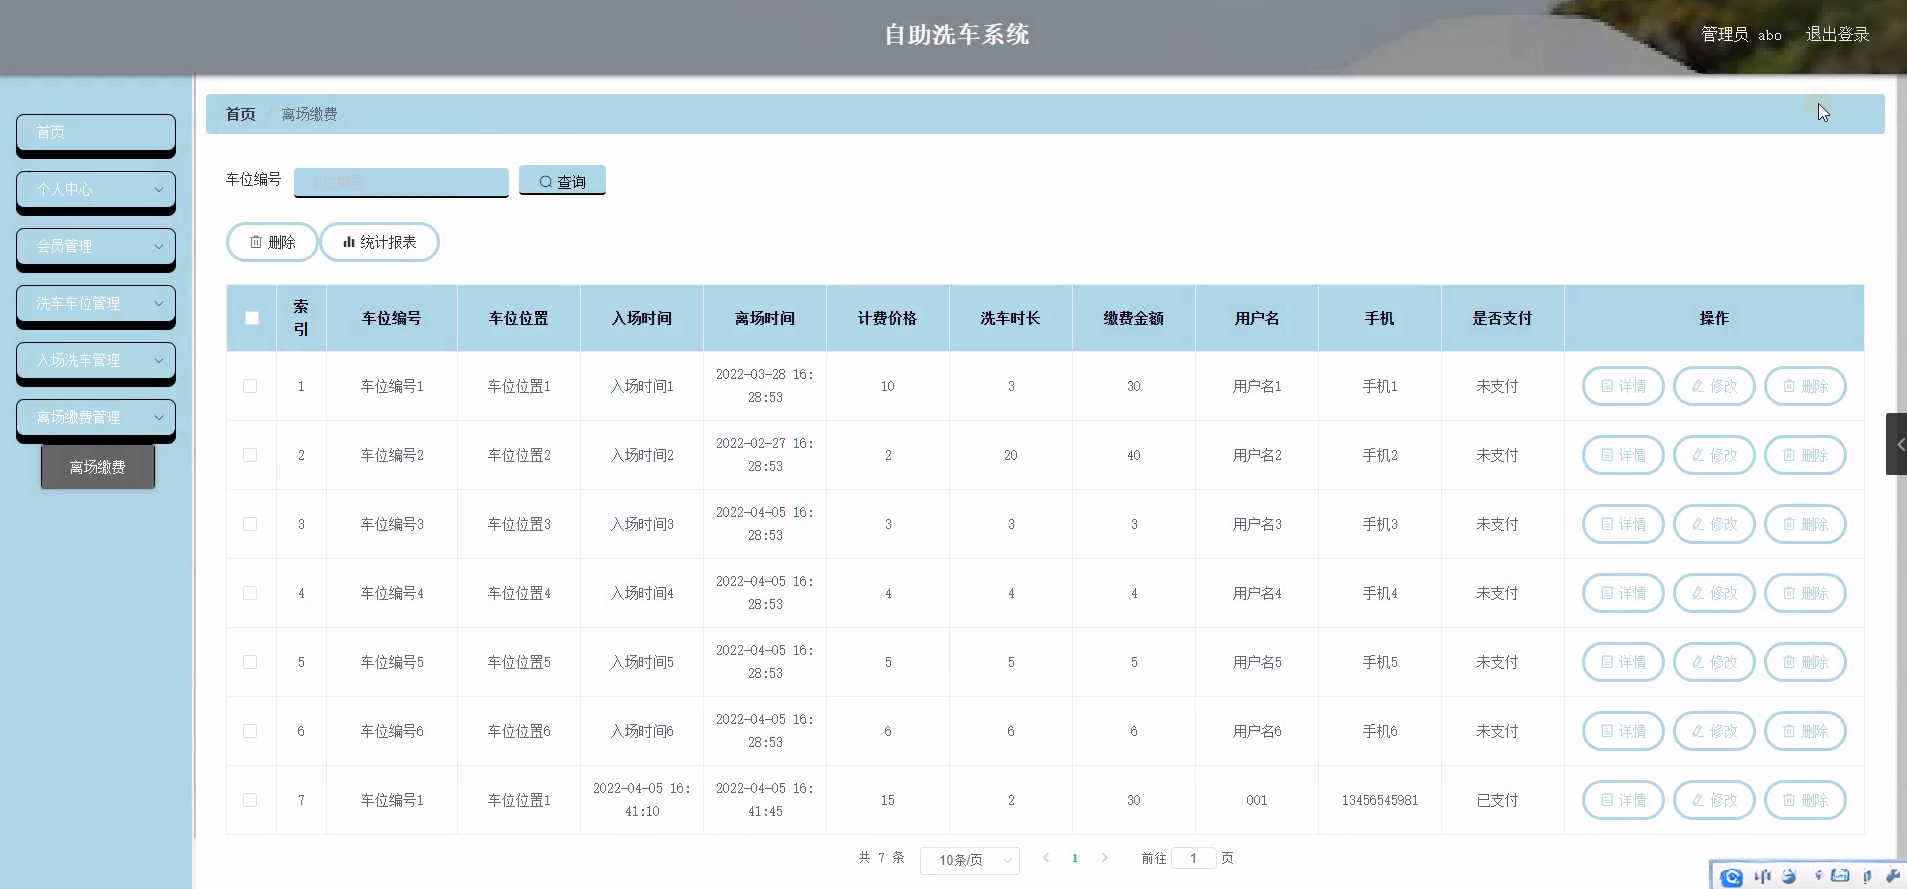Screen dimensions: 1907x889
Task: Click 删除 for row 5
Action: [1805, 662]
